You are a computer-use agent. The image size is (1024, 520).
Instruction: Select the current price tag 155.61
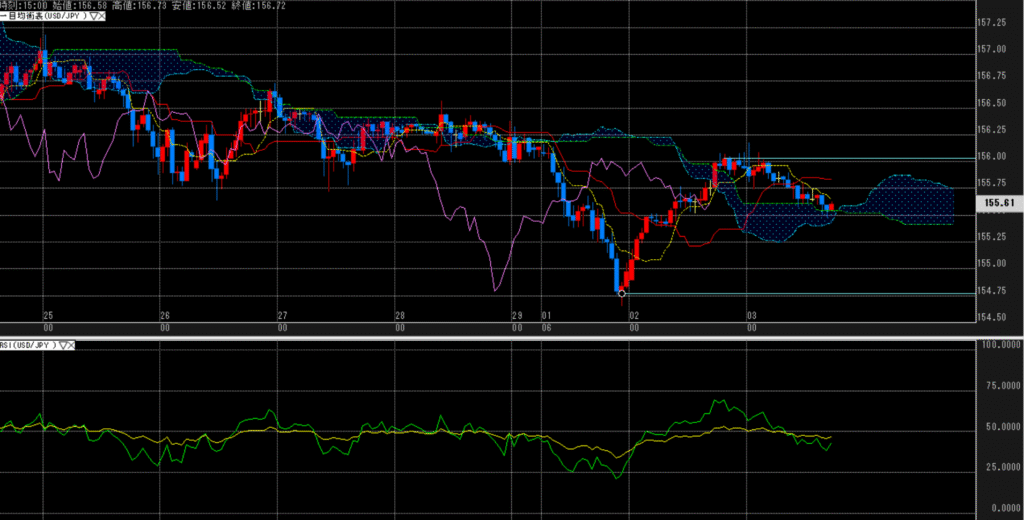click(x=999, y=203)
